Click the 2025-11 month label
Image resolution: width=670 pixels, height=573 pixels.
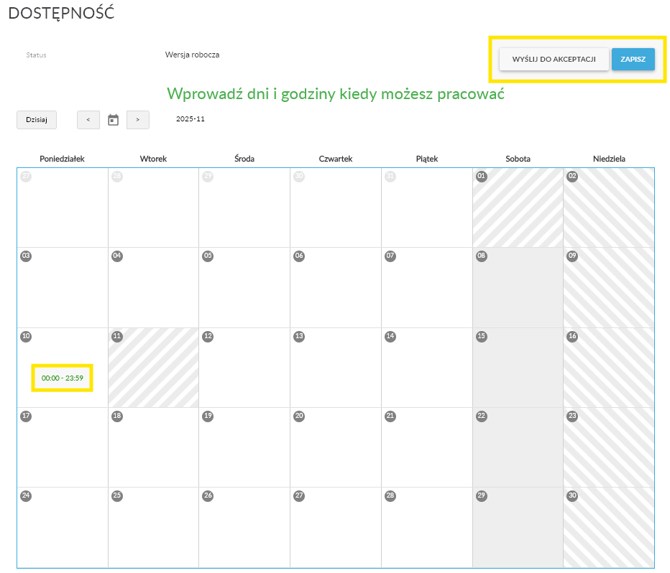tap(190, 119)
